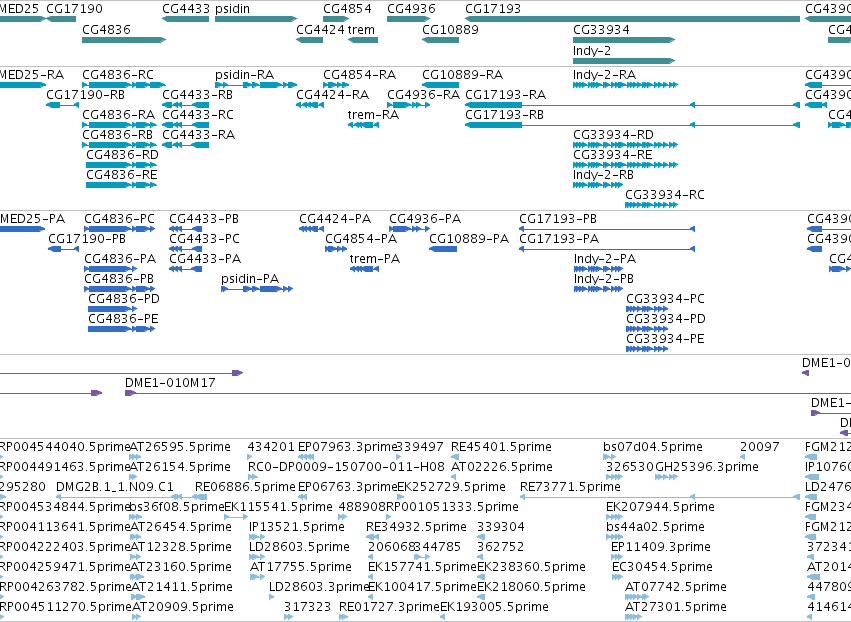Click the RE45401.5prime EST label
Viewport: 851px width, 622px height.
coord(501,447)
